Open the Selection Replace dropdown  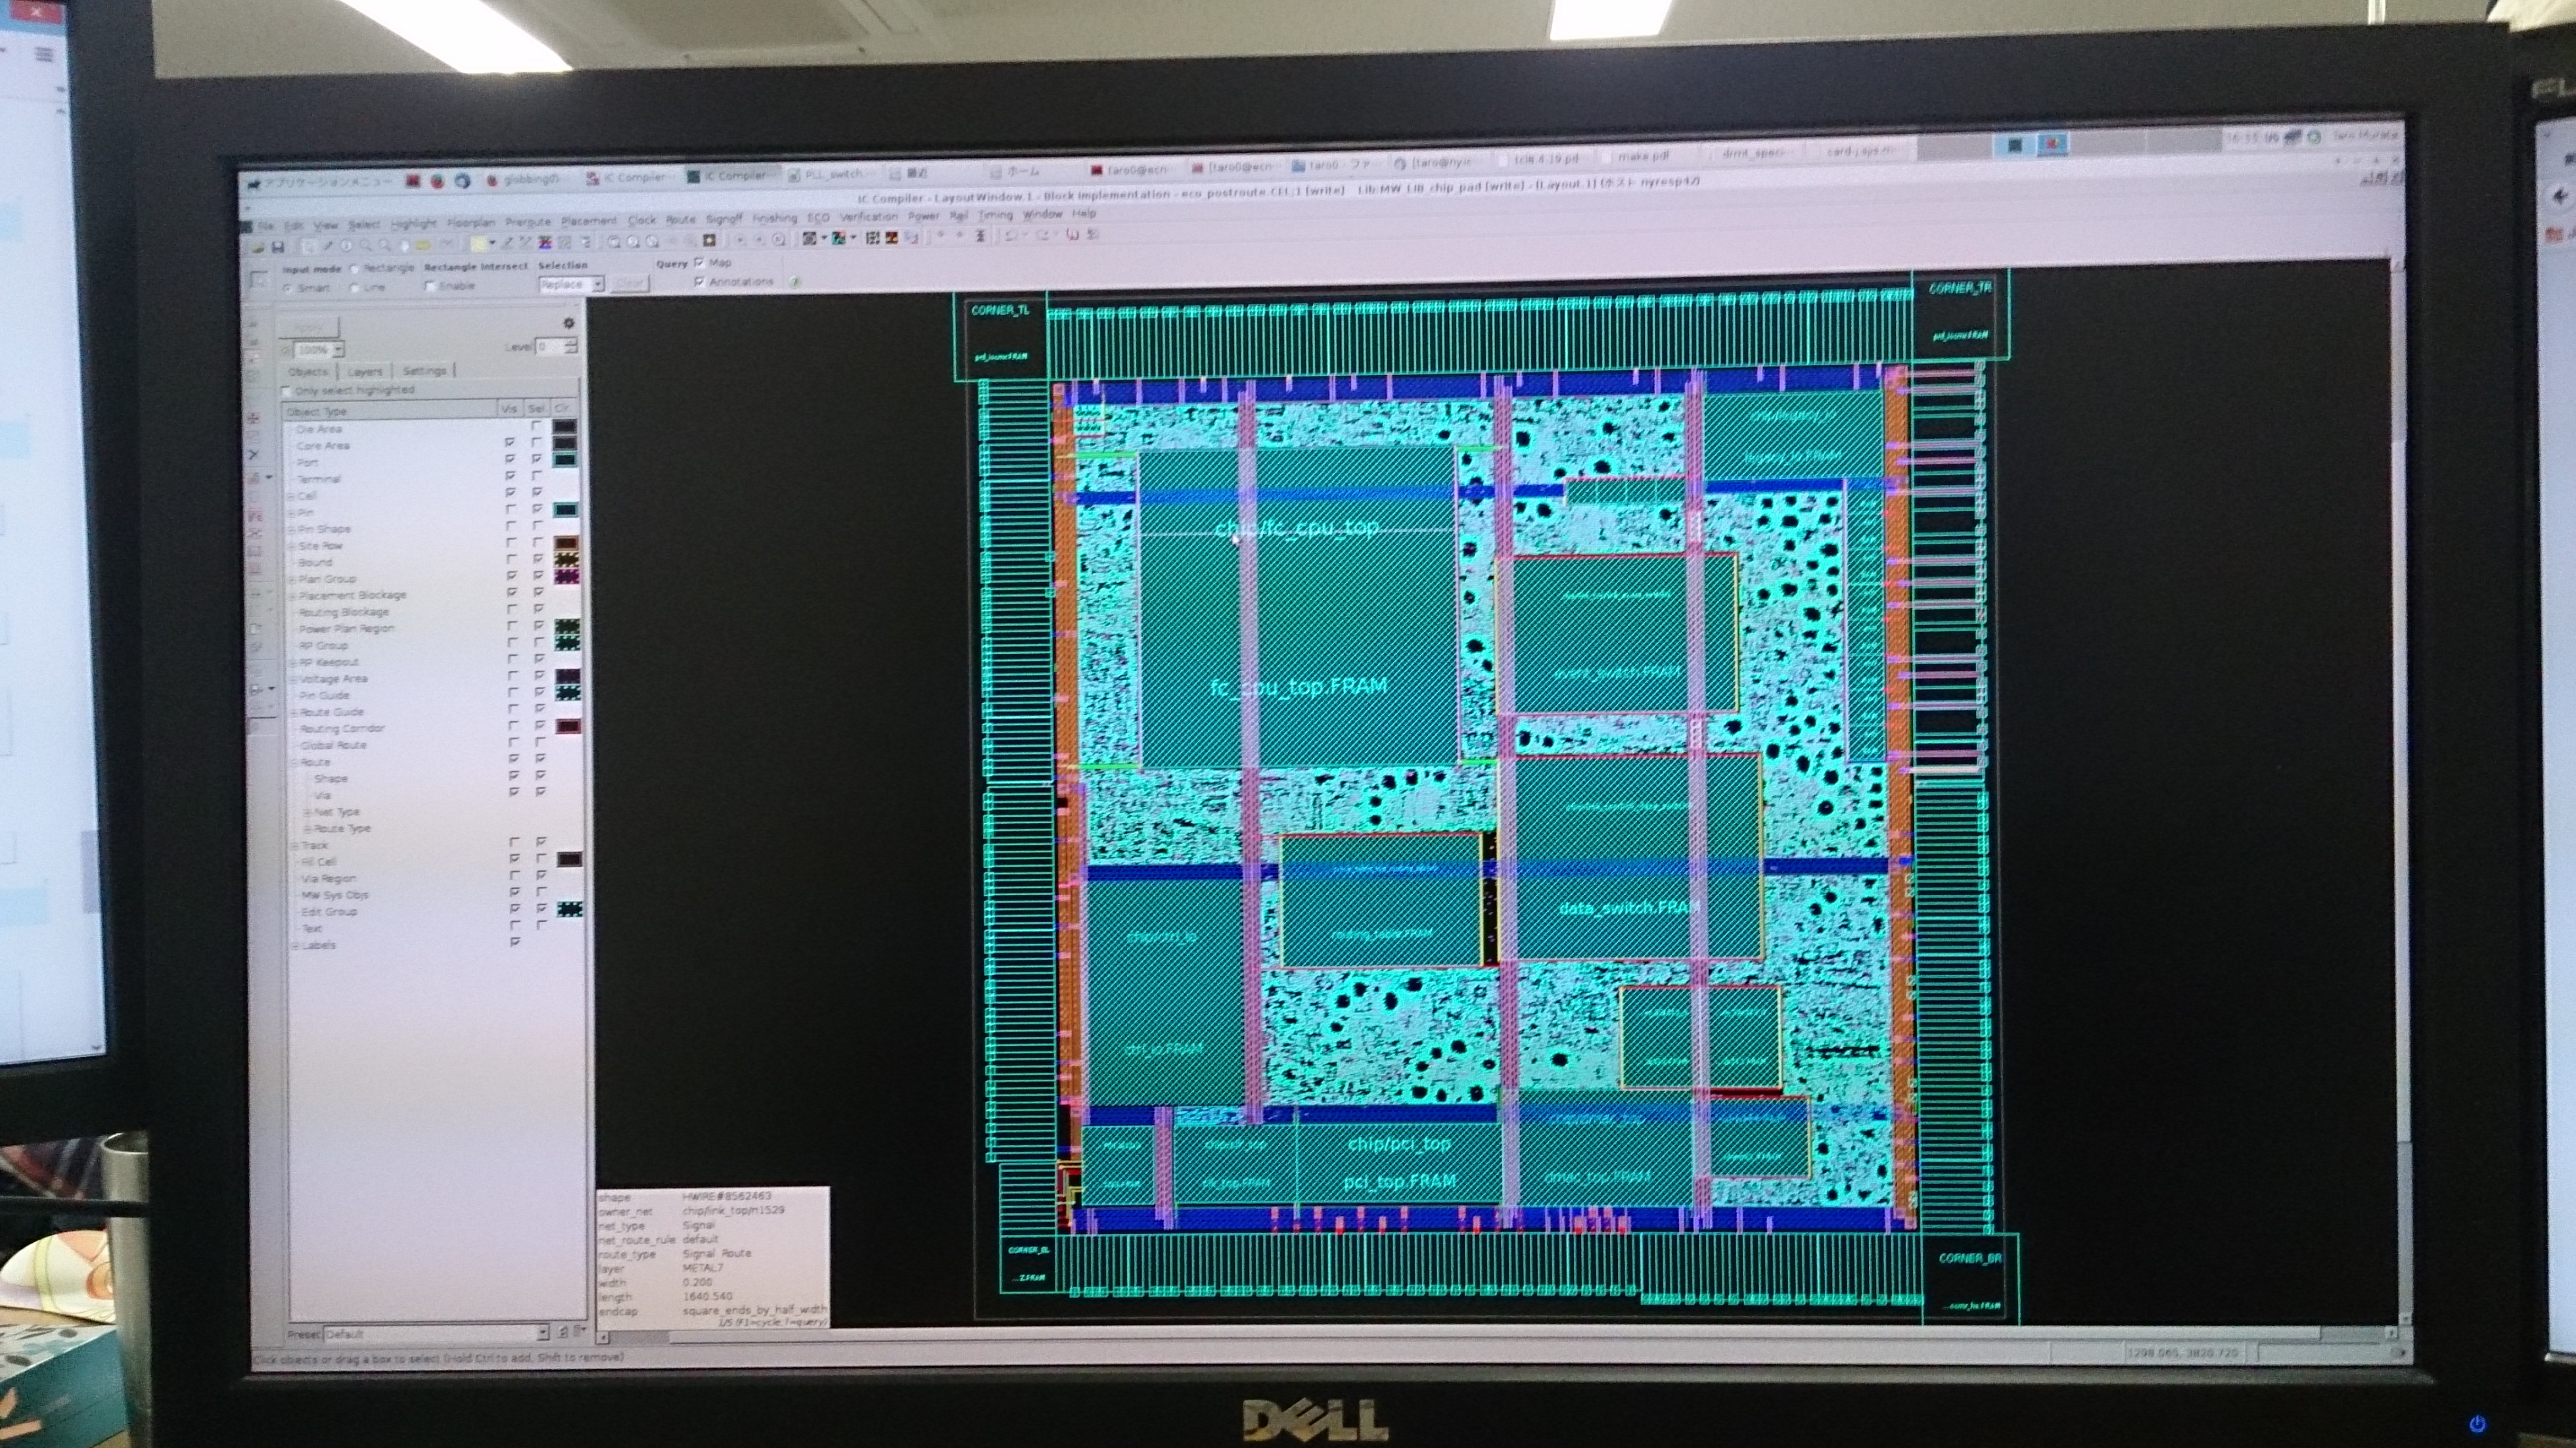597,285
